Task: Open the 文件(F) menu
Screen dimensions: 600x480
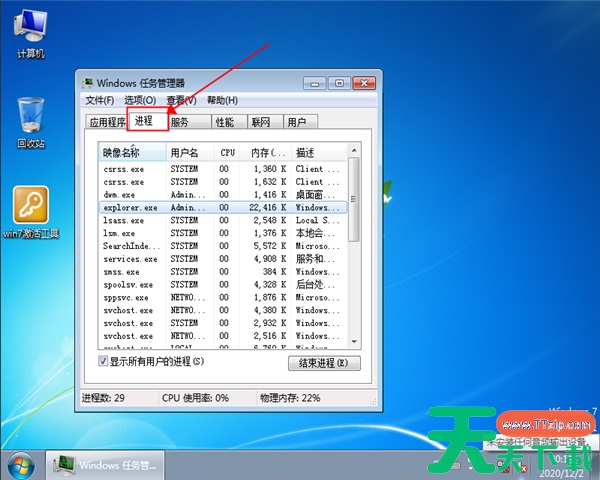Action: click(100, 100)
